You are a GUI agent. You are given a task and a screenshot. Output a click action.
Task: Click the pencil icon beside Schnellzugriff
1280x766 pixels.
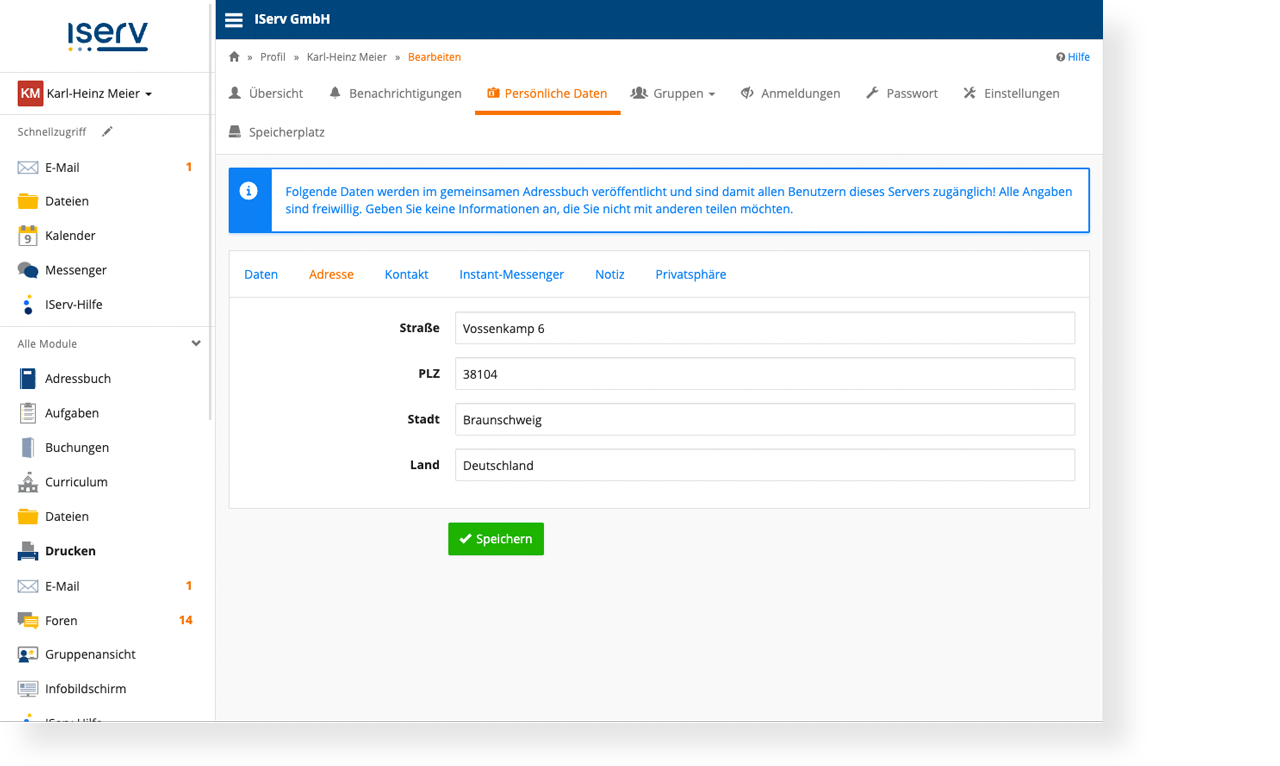pyautogui.click(x=107, y=132)
